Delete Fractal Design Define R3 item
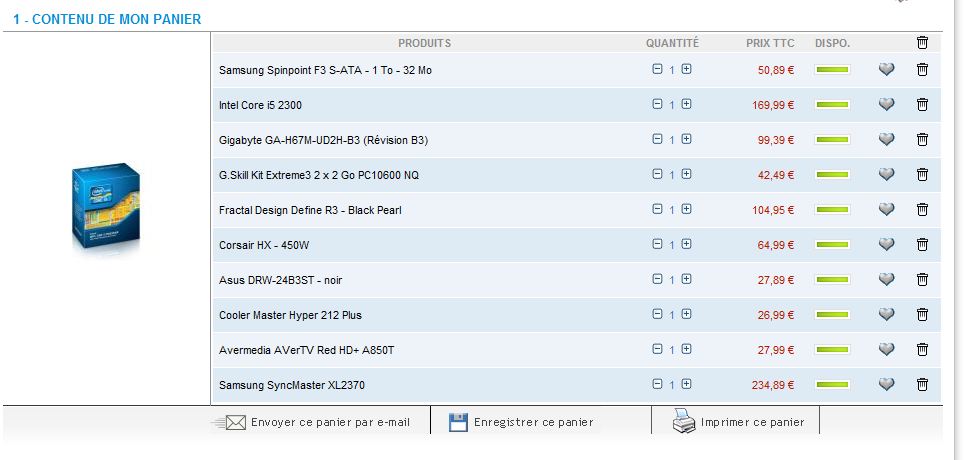Screen dimensions: 969x460 click(922, 210)
